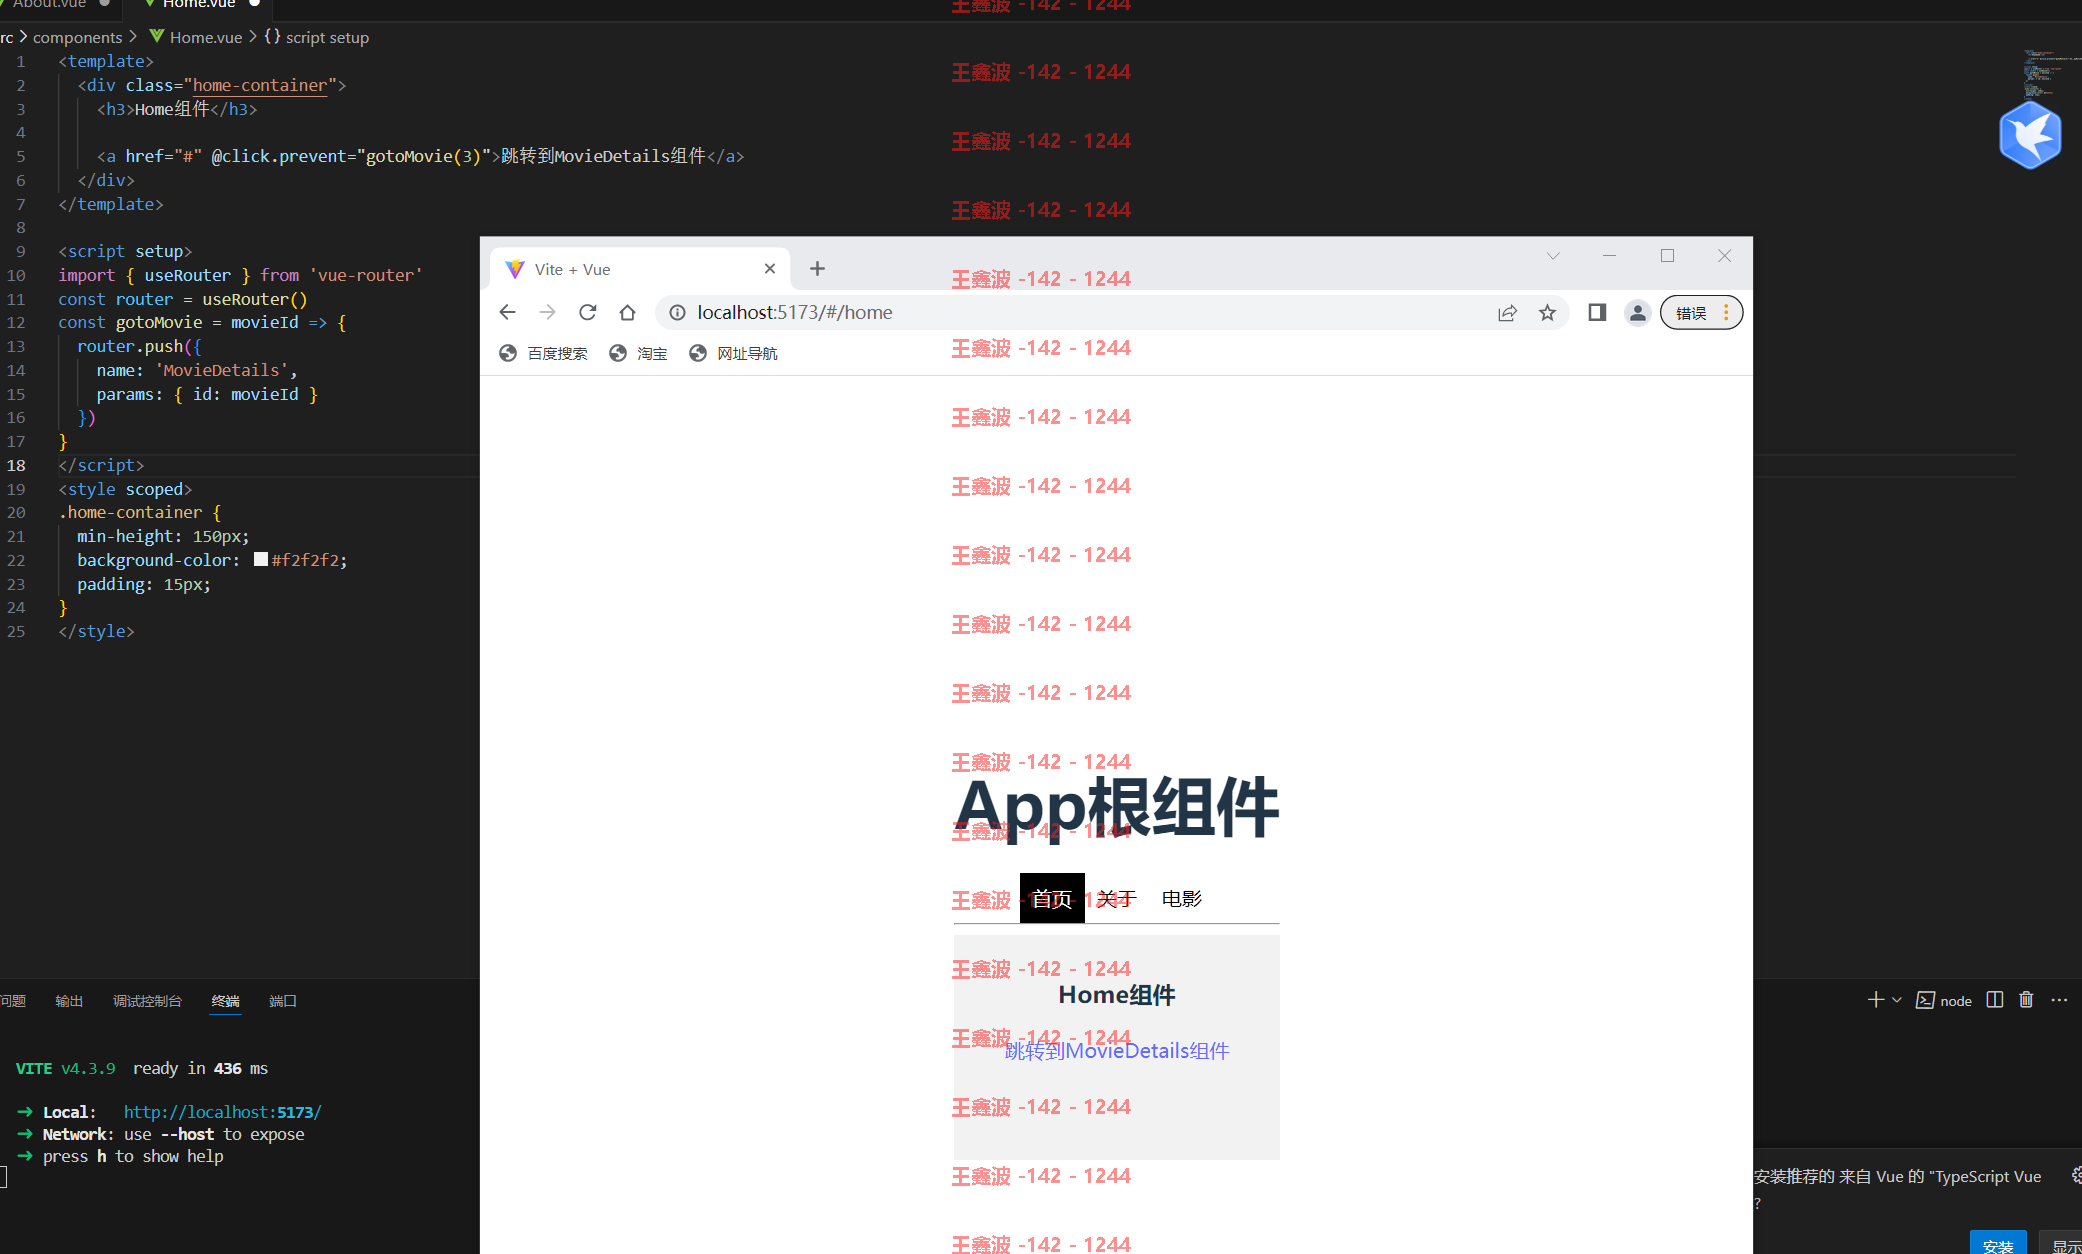Open the browser side panel icon
The width and height of the screenshot is (2082, 1254).
click(1597, 313)
